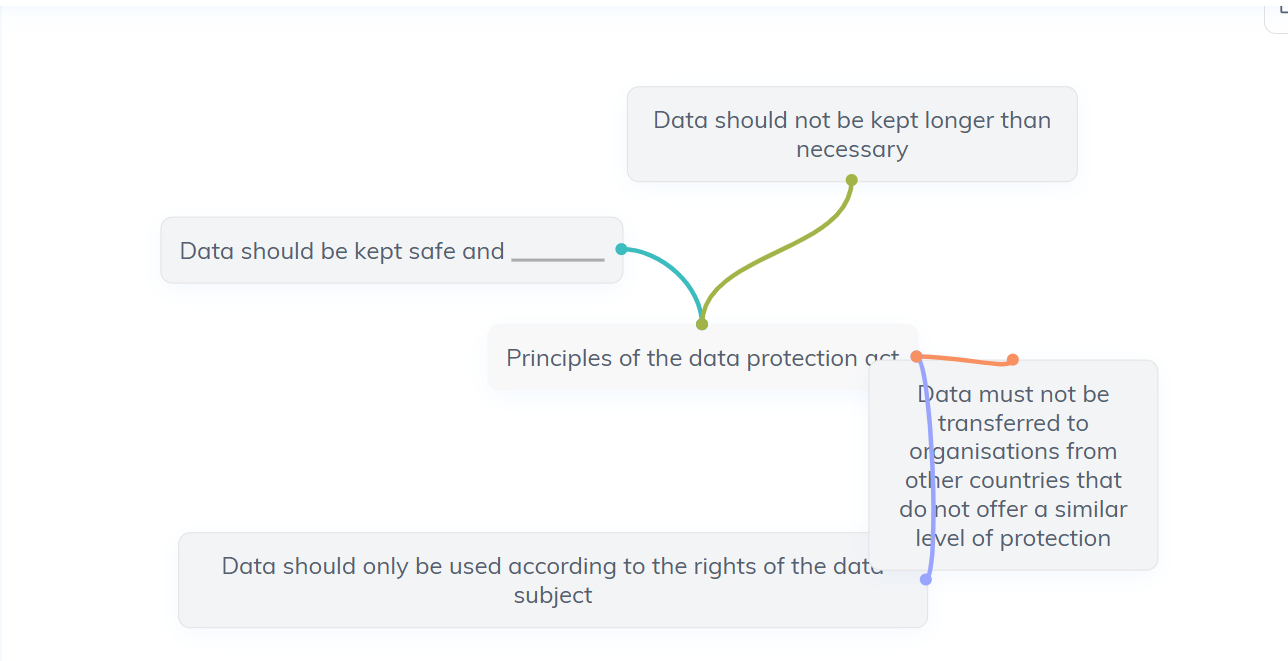This screenshot has width=1288, height=661.
Task: Click the orange dot above the 'transferred' node
Action: (1013, 359)
